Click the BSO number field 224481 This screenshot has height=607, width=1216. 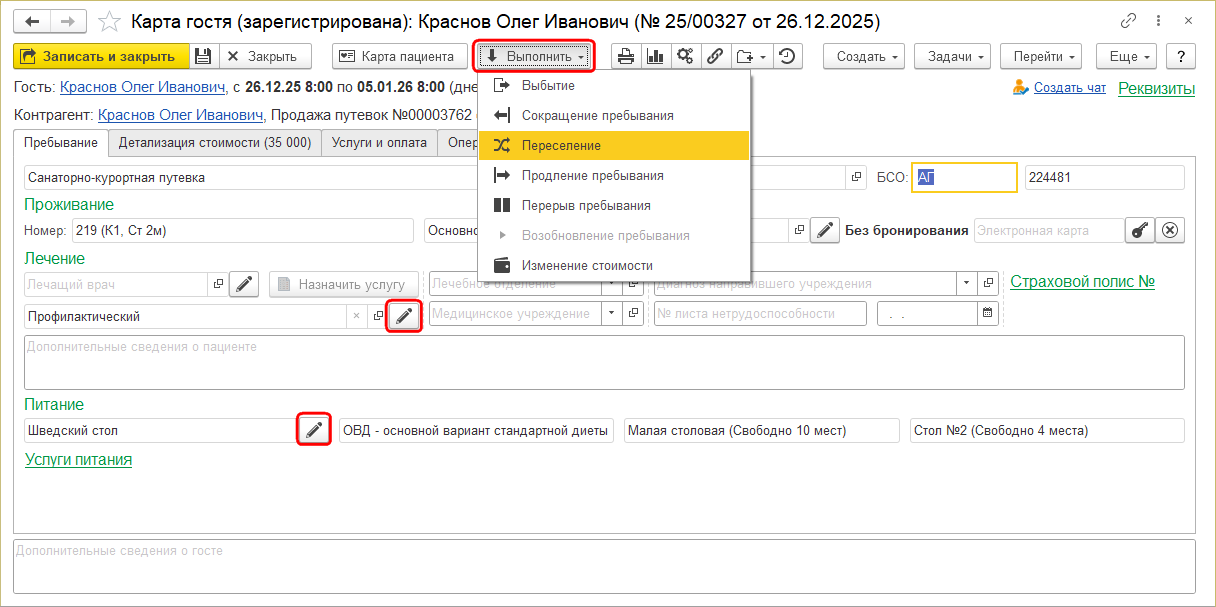pyautogui.click(x=1105, y=177)
